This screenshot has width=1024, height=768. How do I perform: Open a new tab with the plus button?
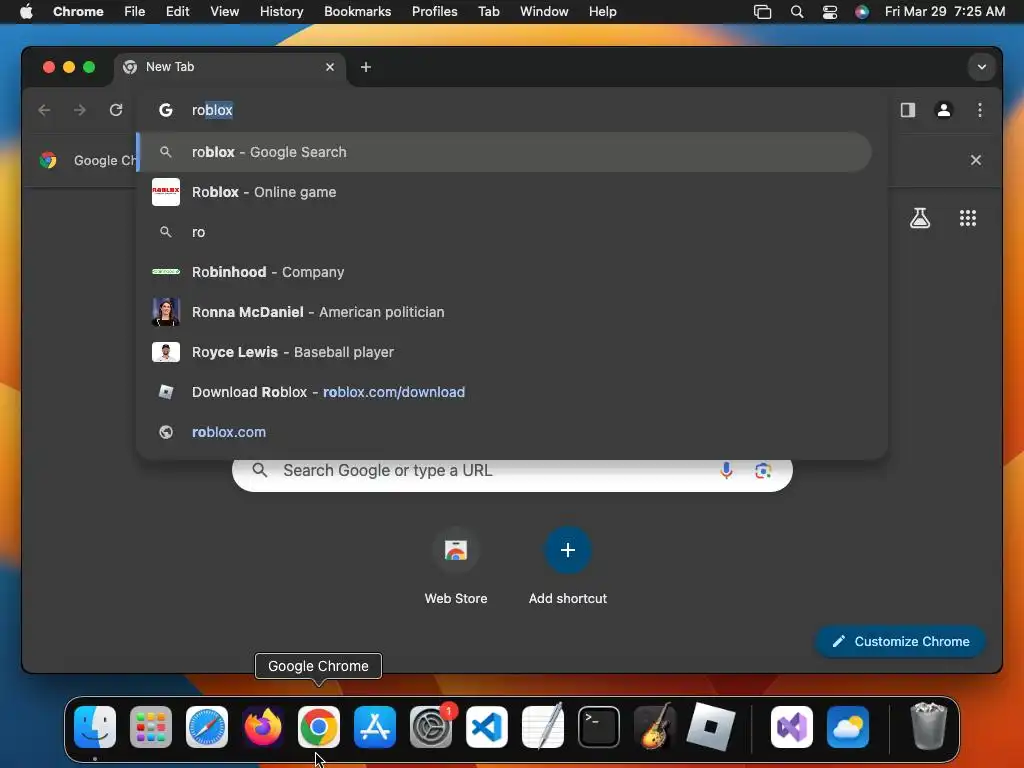pyautogui.click(x=366, y=67)
